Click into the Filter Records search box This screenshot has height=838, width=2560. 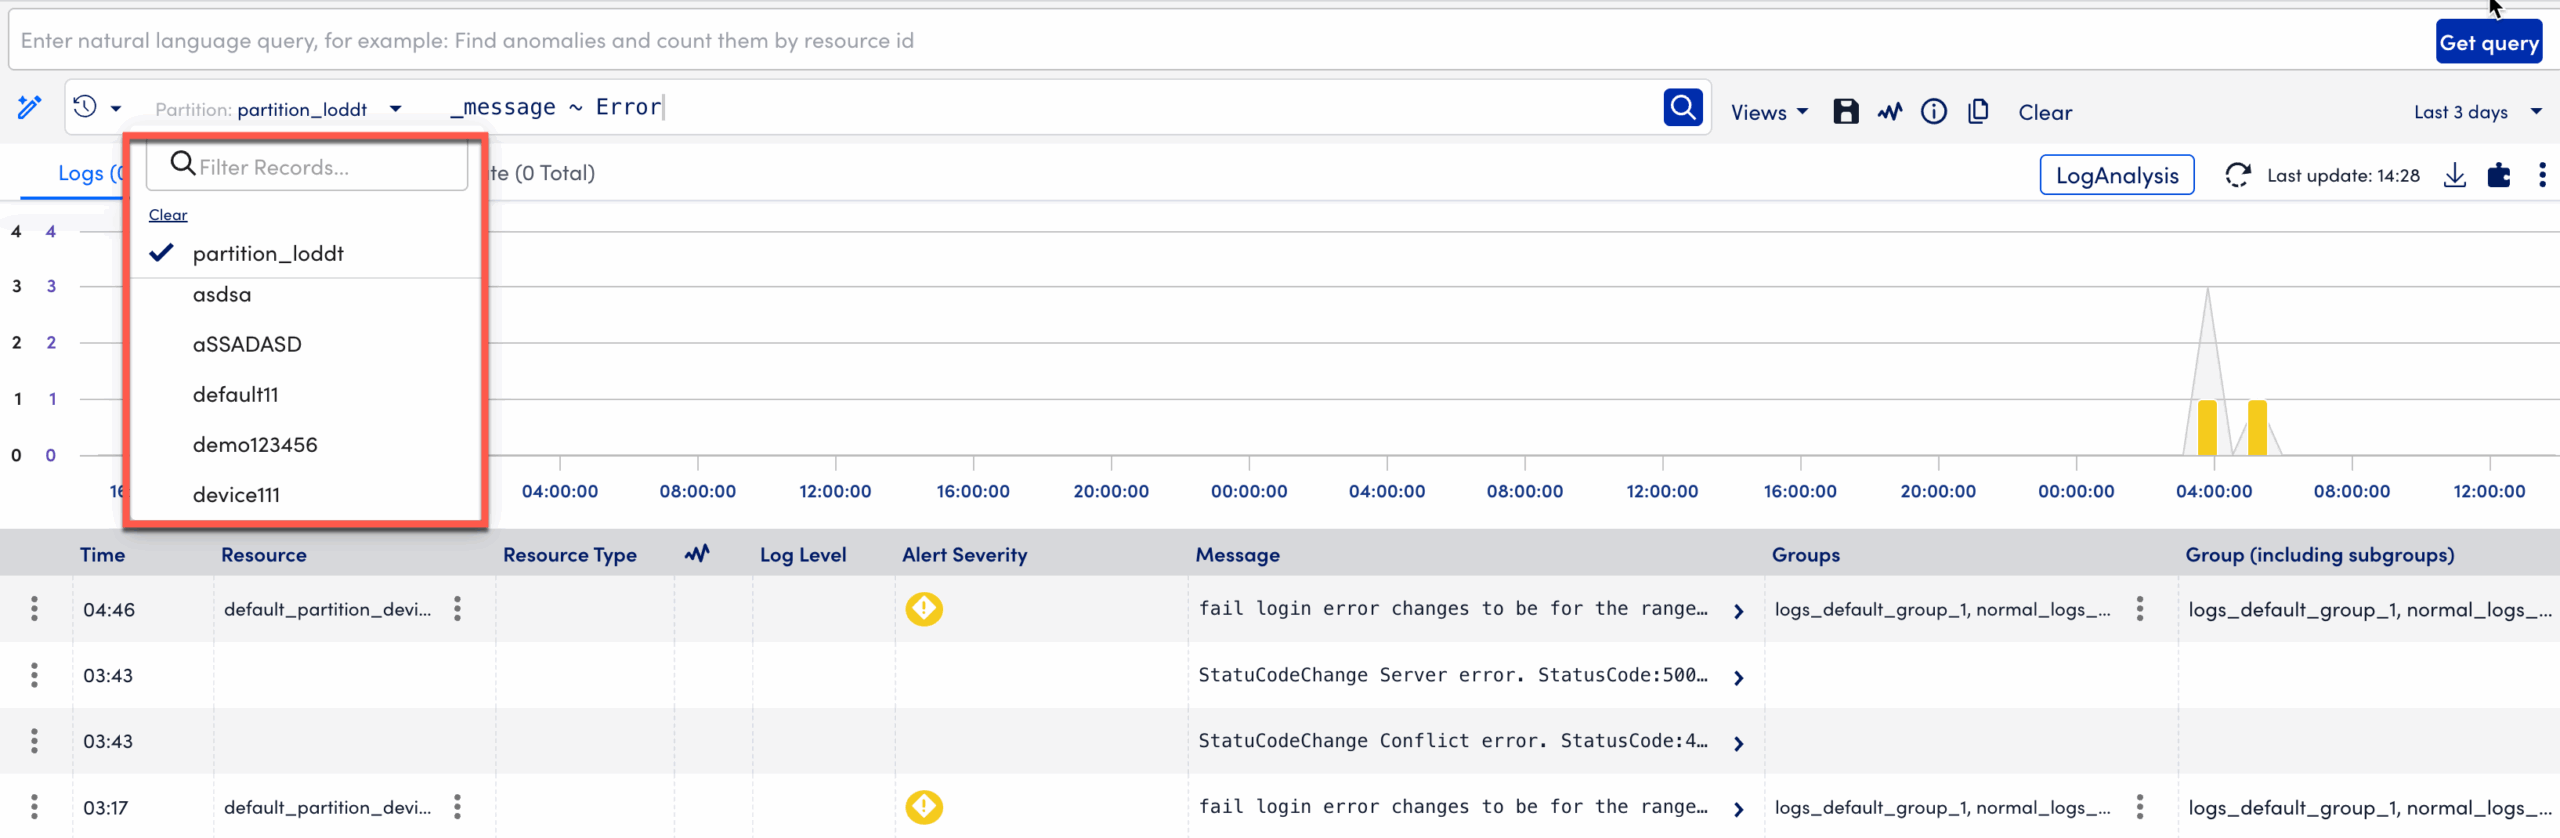(307, 167)
